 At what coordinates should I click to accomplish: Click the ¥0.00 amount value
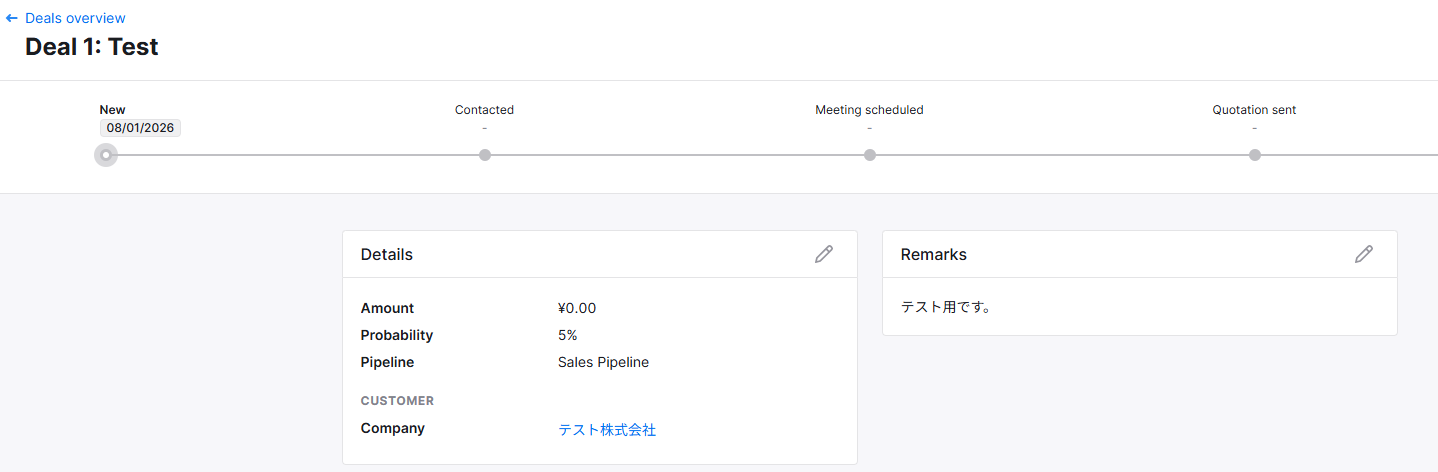pyautogui.click(x=577, y=308)
